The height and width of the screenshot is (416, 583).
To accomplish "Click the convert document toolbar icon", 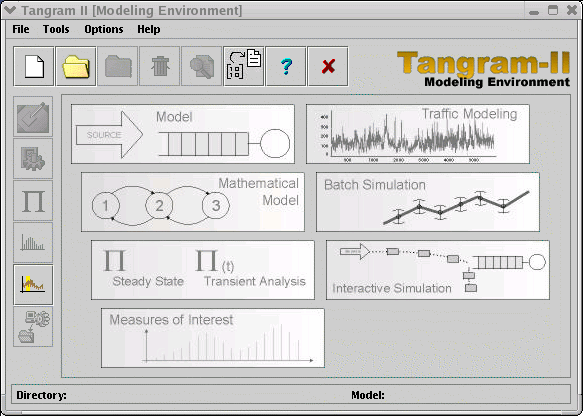I will [244, 67].
